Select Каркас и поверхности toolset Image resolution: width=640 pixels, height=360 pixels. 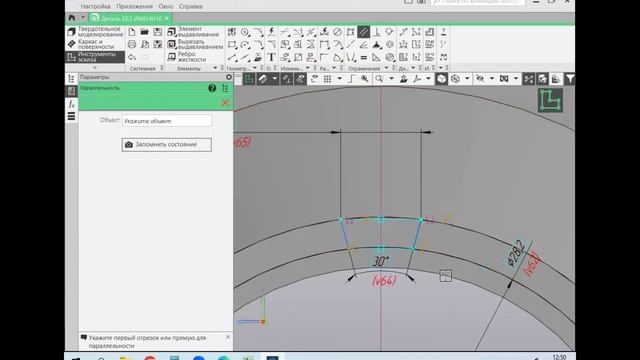[x=95, y=44]
